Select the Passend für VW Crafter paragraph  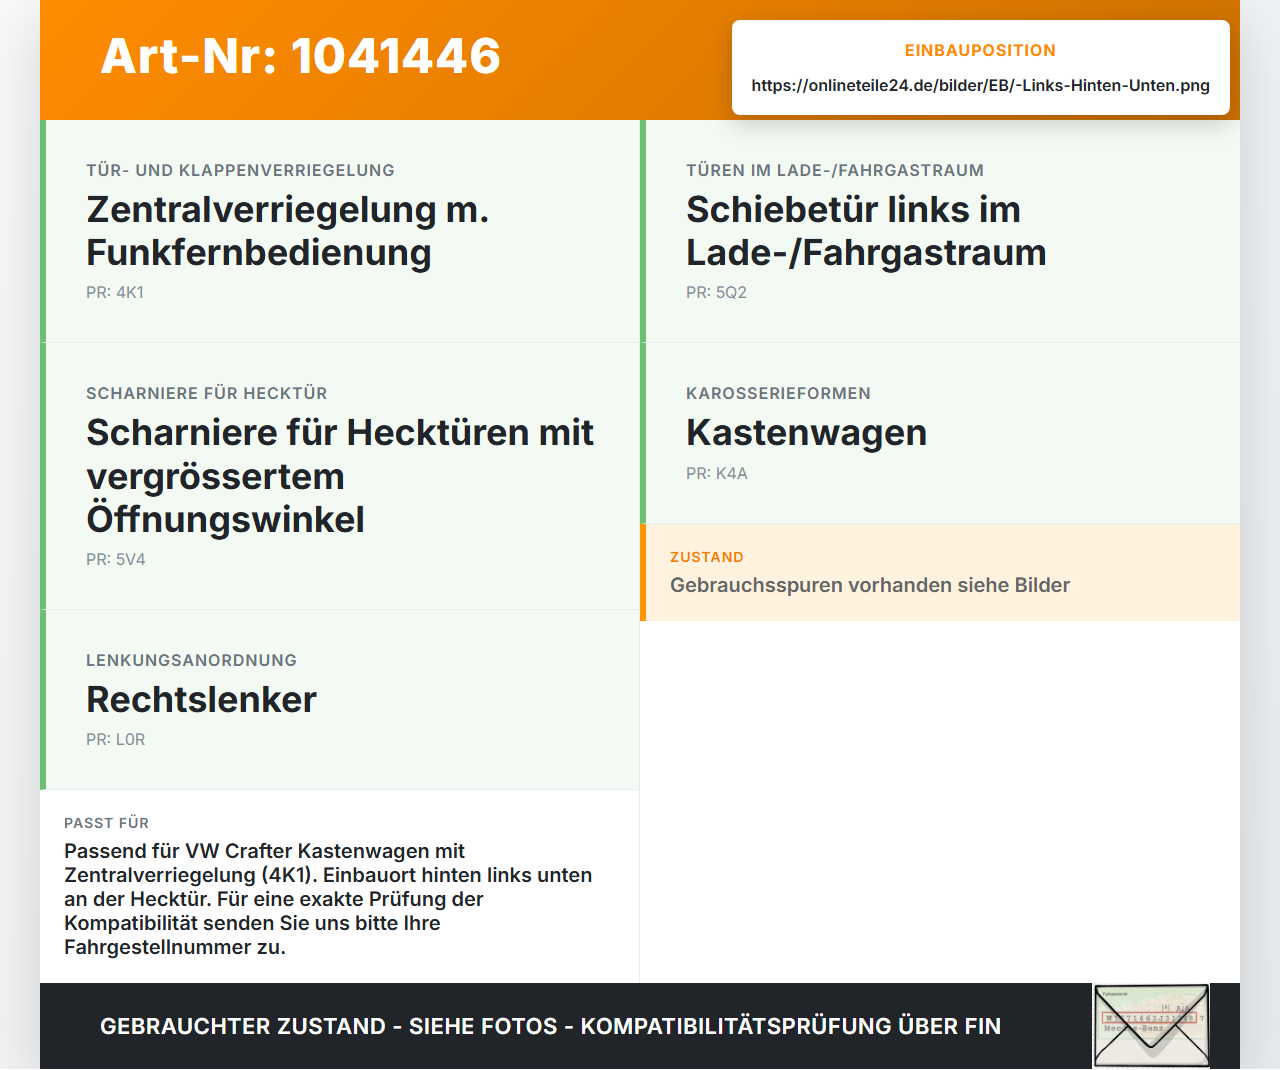tap(328, 899)
